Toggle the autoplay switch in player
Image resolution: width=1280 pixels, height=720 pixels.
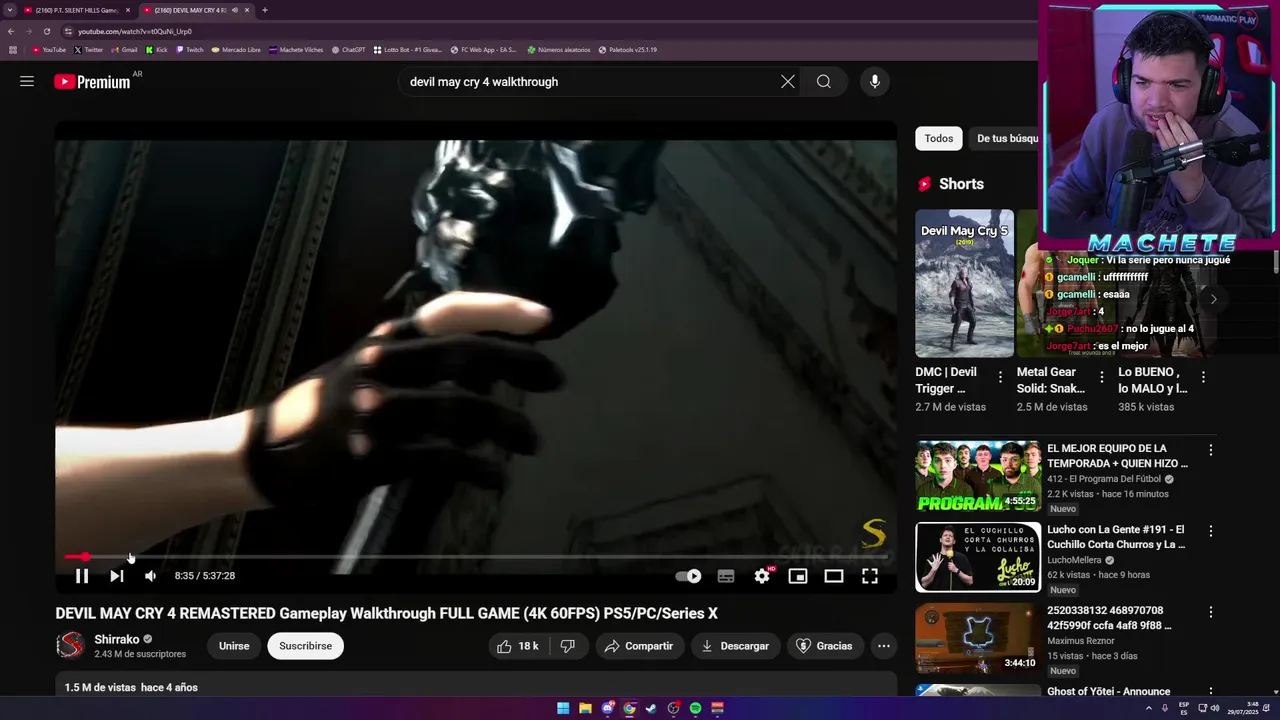click(x=688, y=576)
